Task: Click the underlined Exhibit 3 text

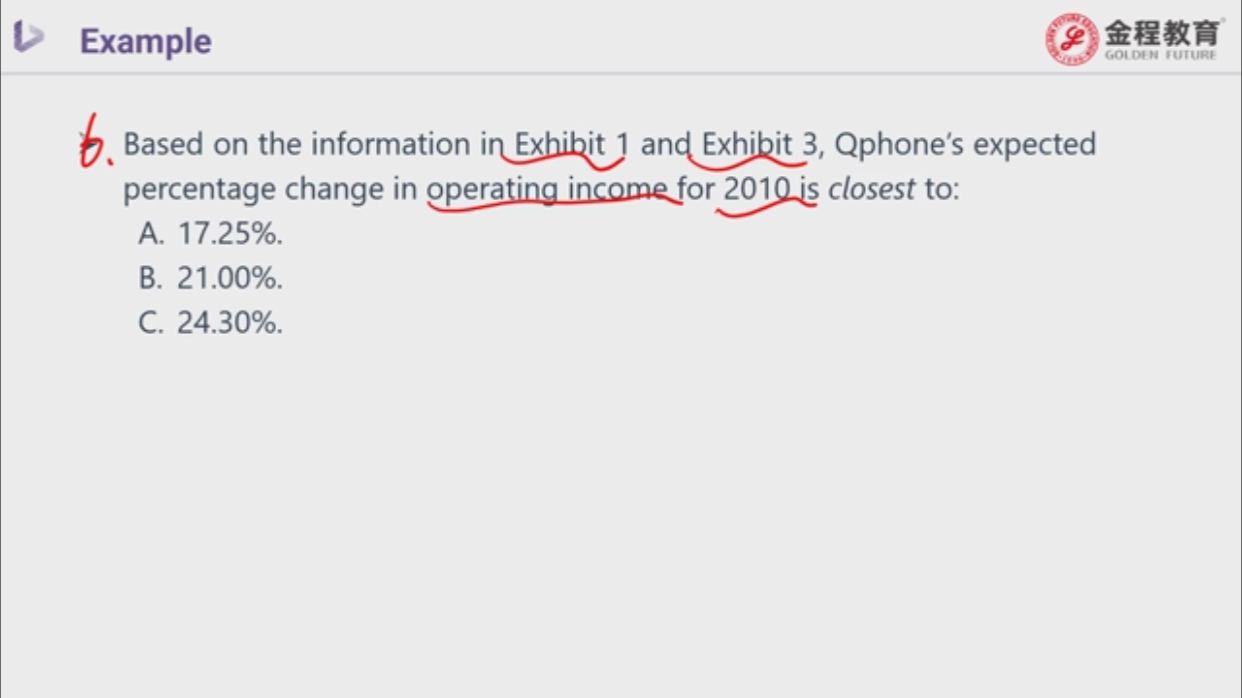Action: pos(760,144)
